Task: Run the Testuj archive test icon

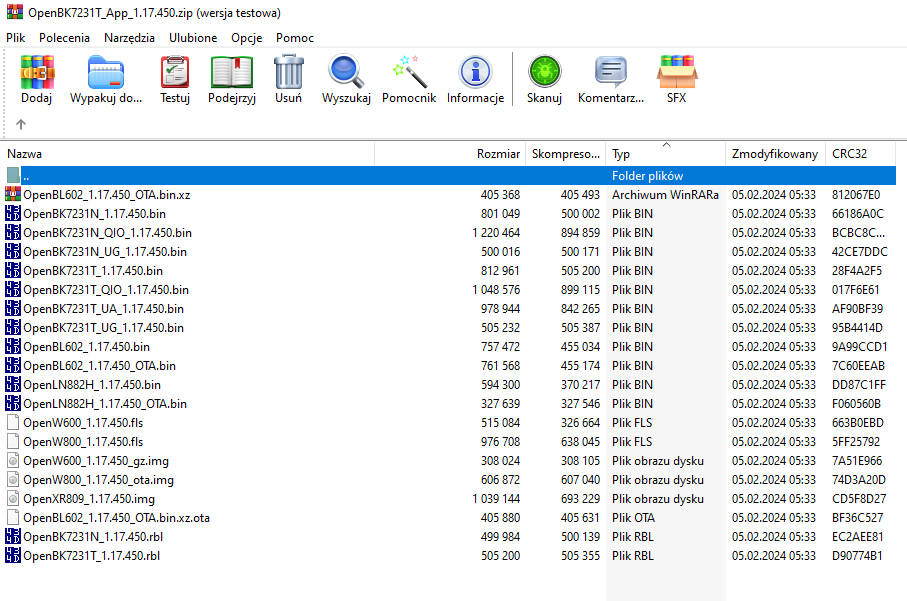Action: click(175, 72)
